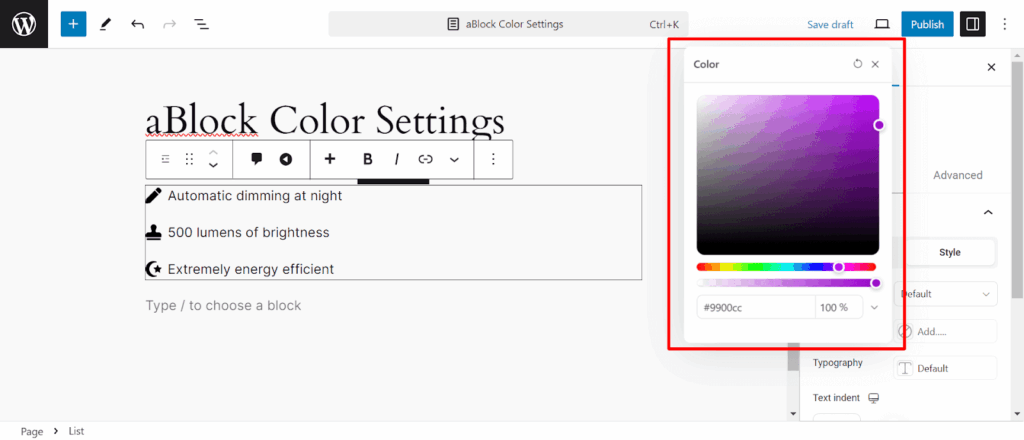Click the speech bubble toolbar icon
The width and height of the screenshot is (1024, 440).
pyautogui.click(x=257, y=159)
